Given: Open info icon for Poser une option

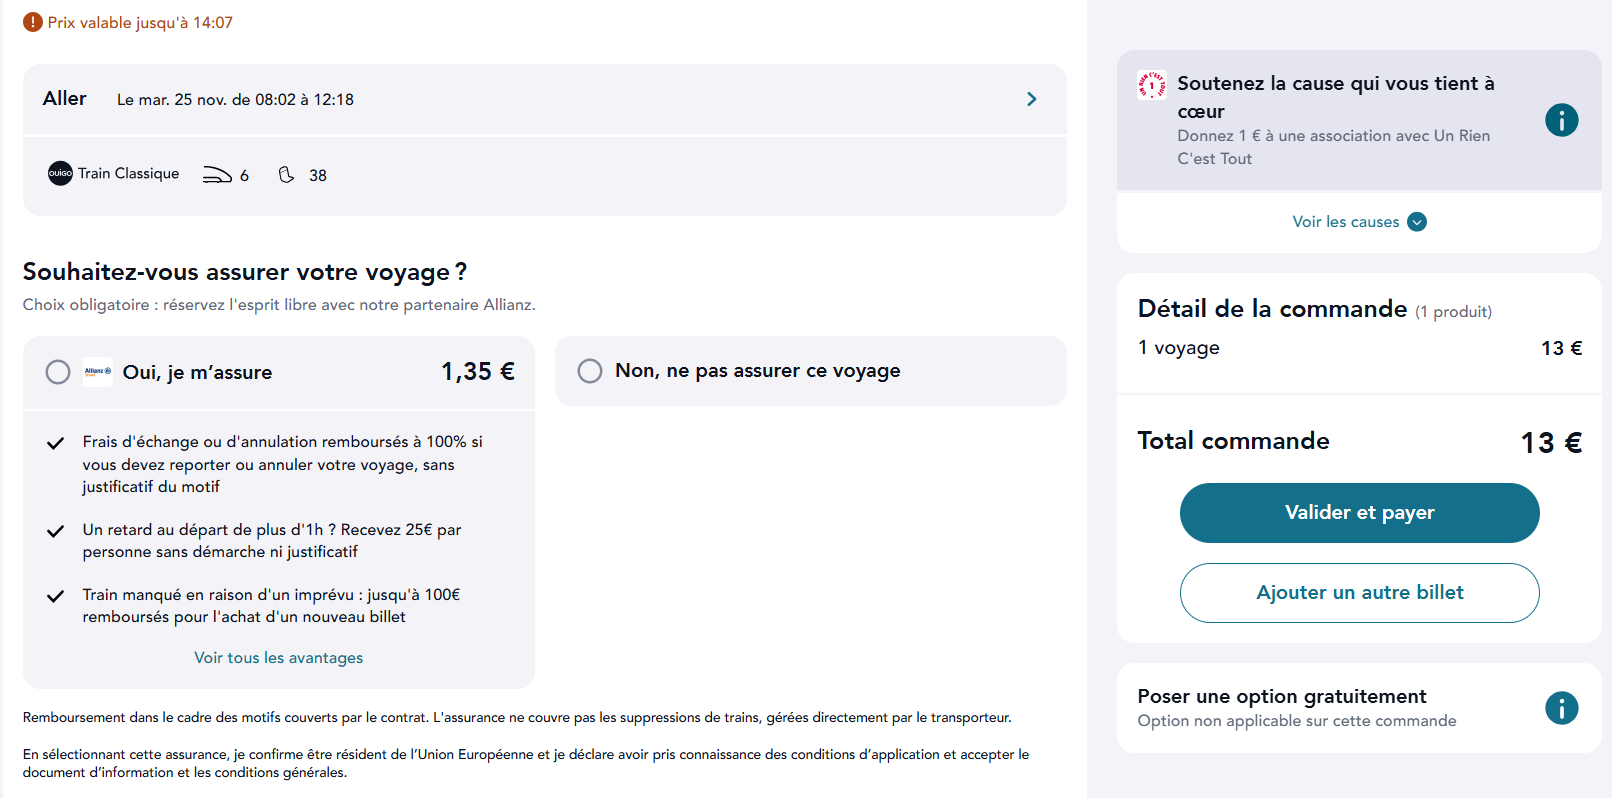Looking at the screenshot, I should 1561,708.
